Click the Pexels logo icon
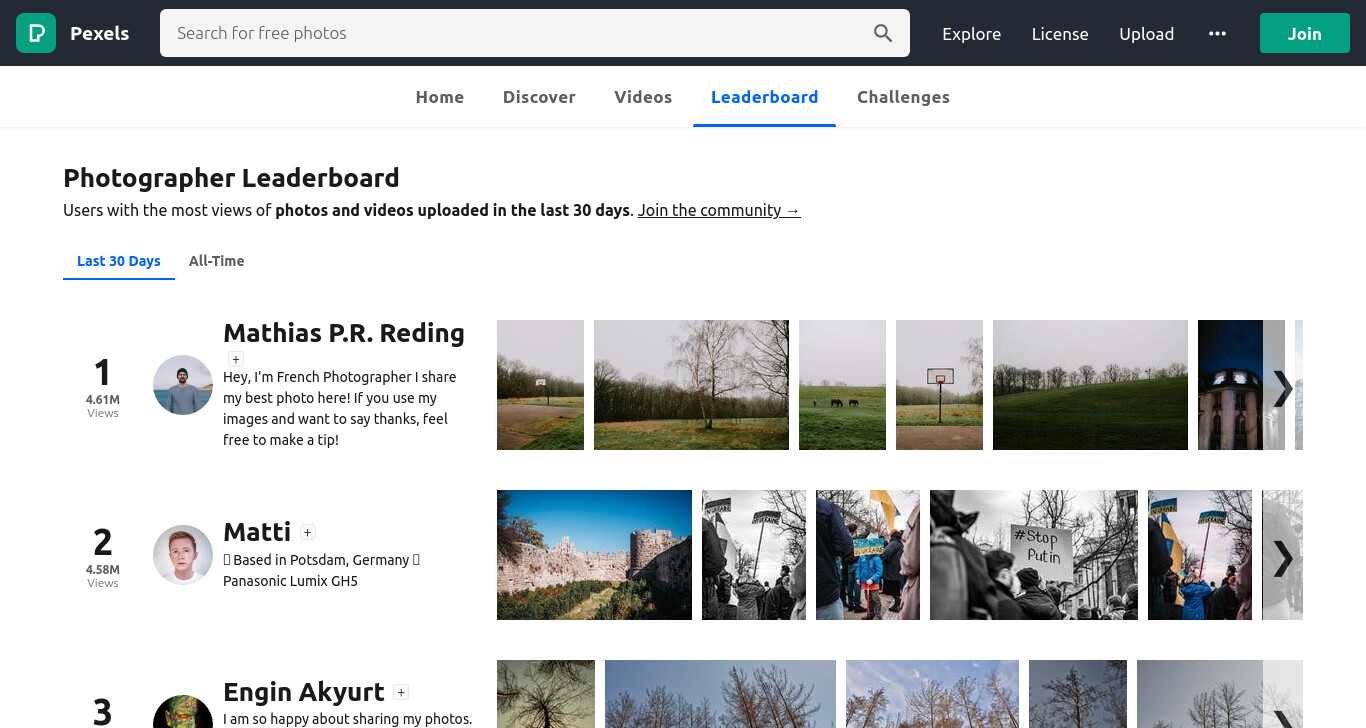The height and width of the screenshot is (728, 1366). (x=36, y=33)
